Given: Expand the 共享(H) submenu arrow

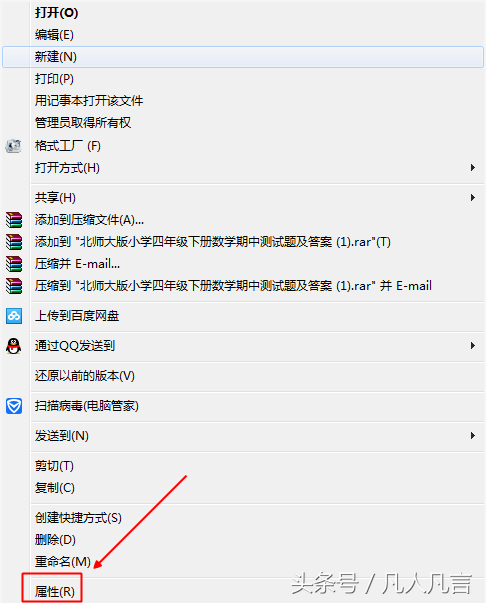Looking at the screenshot, I should (473, 198).
